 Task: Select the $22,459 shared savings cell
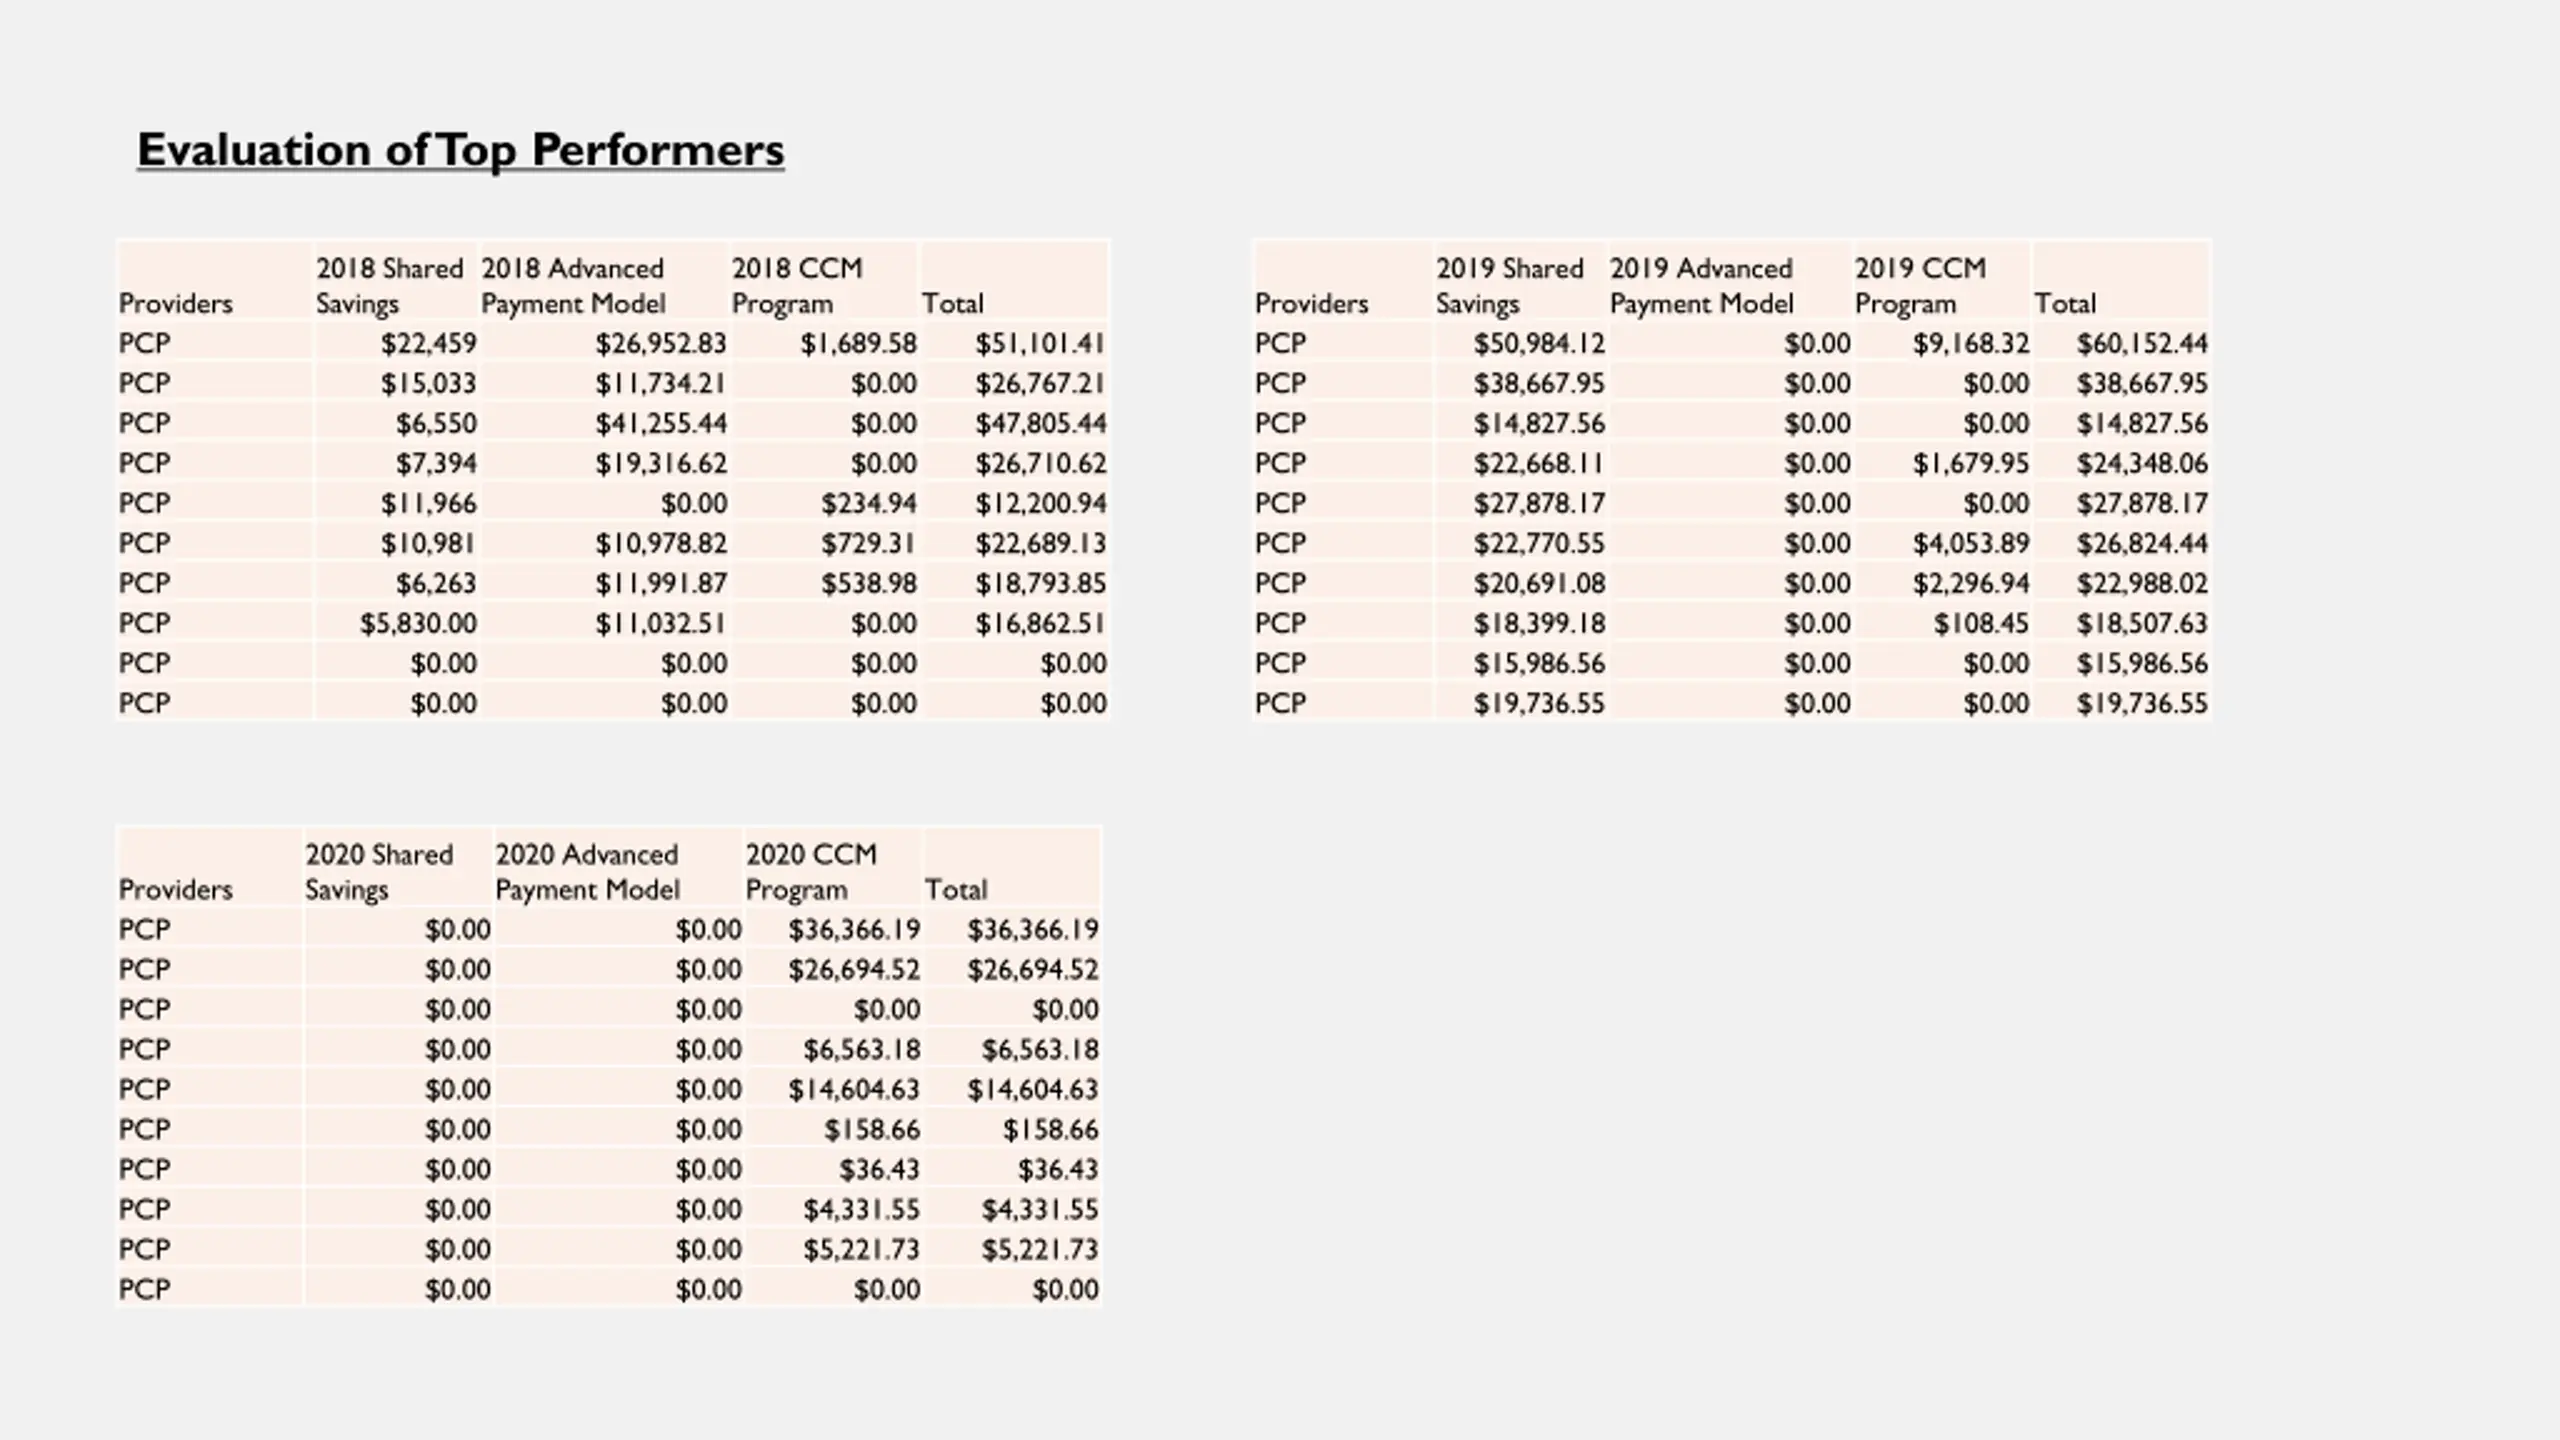tap(428, 343)
